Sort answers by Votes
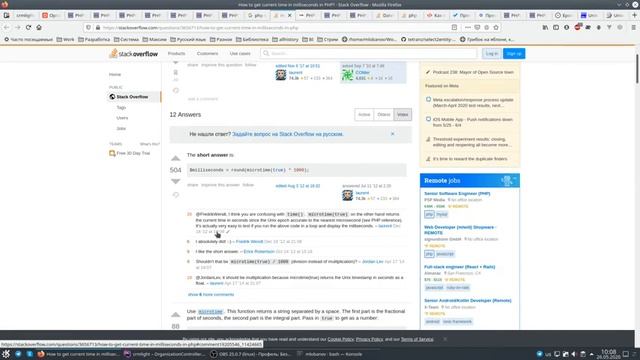 coord(402,115)
